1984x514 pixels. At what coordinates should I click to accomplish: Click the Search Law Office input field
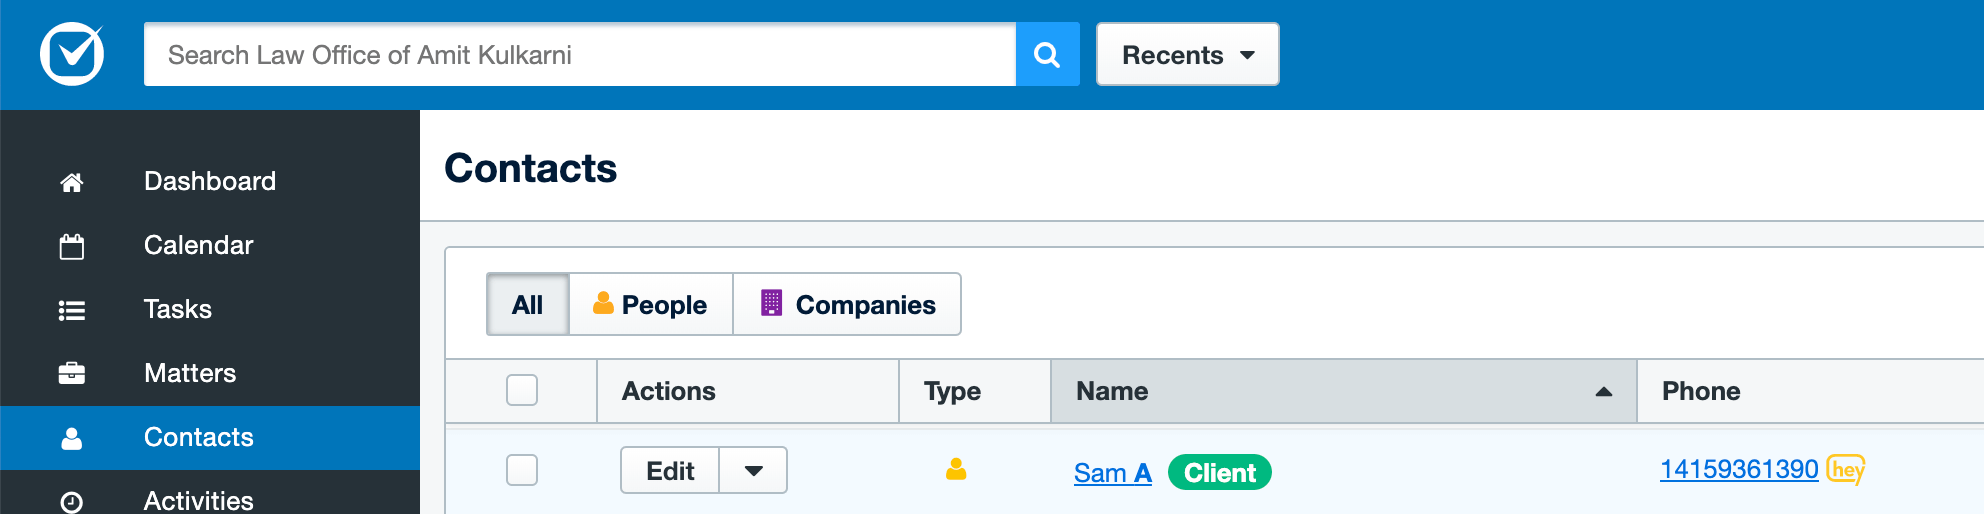(x=580, y=54)
